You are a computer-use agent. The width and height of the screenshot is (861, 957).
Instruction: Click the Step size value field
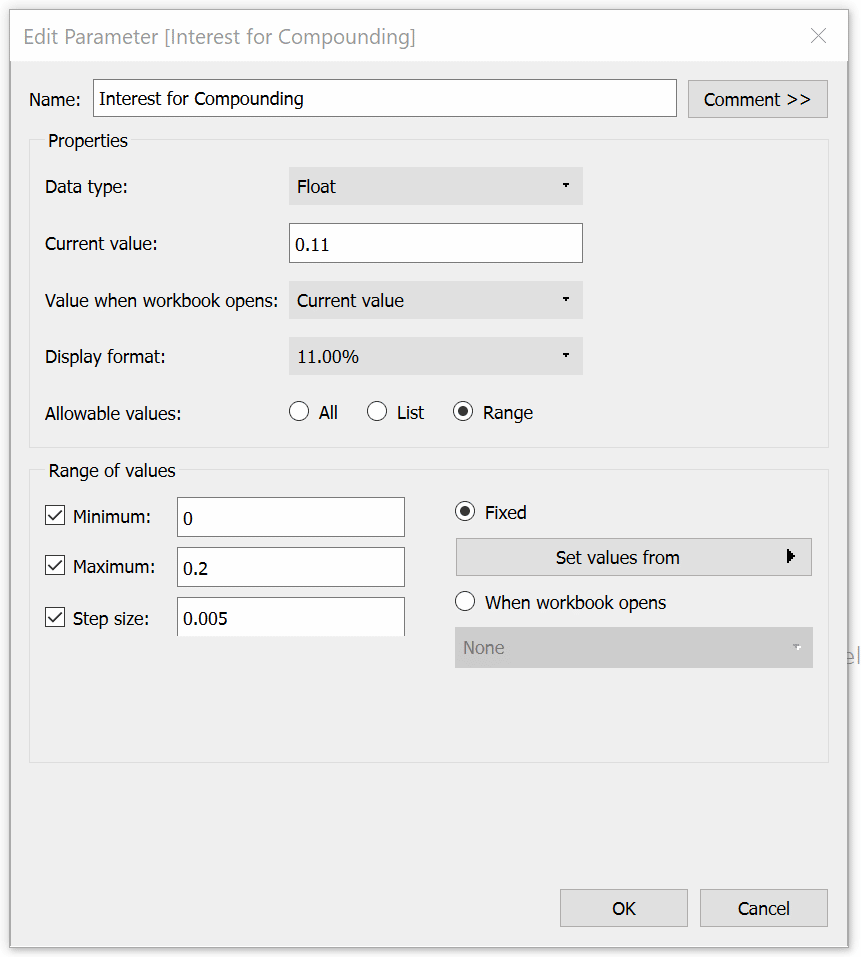point(291,617)
